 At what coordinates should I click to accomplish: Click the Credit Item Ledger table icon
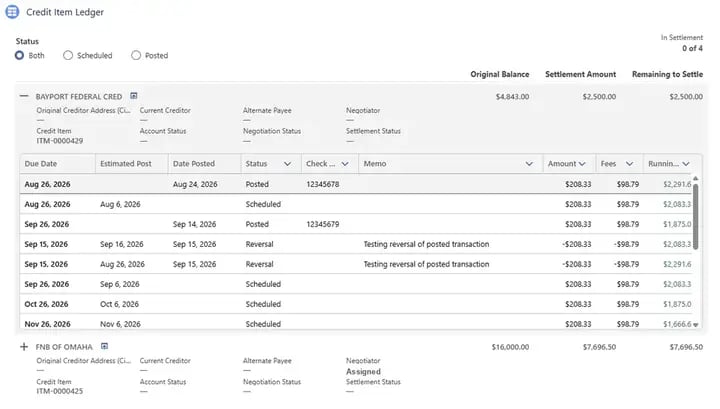coord(12,12)
